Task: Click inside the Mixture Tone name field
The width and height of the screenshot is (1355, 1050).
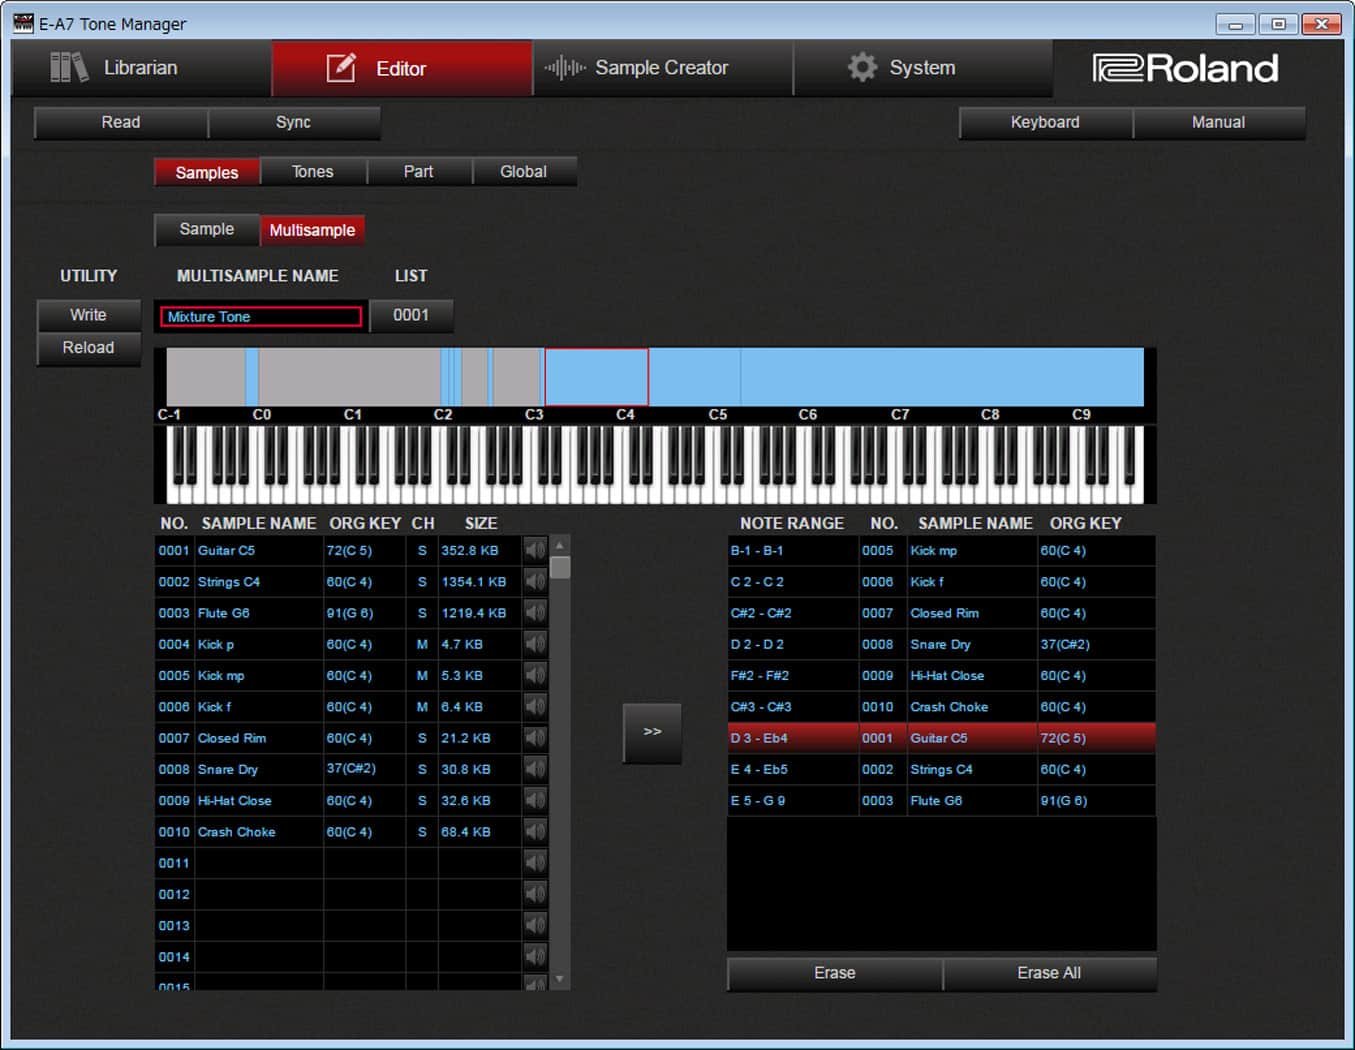Action: pyautogui.click(x=259, y=316)
